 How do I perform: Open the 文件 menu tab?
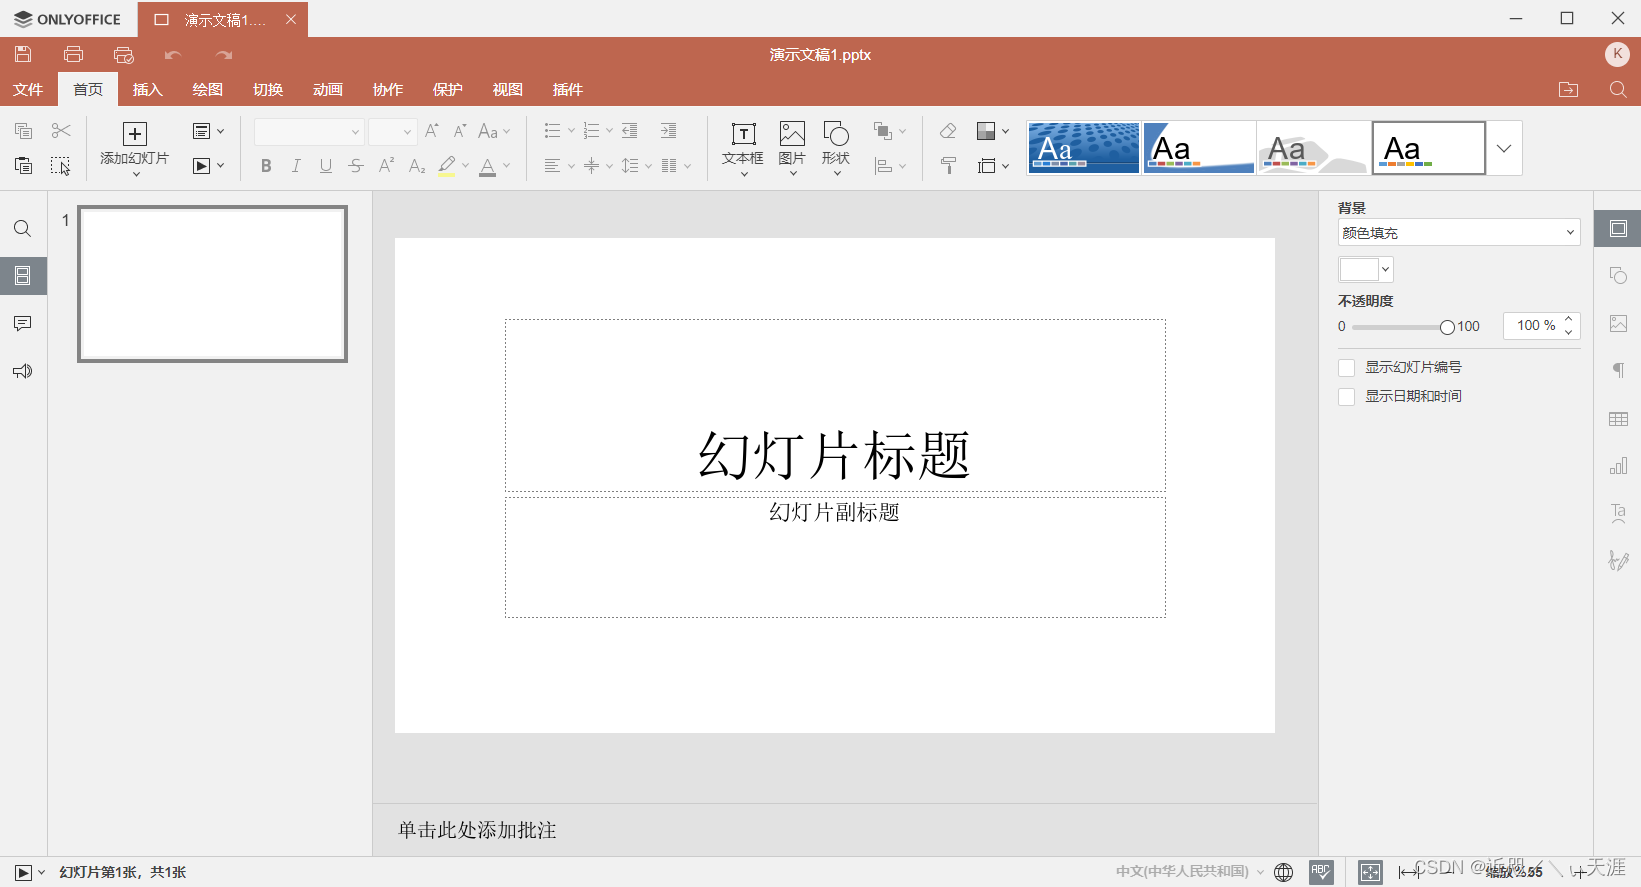coord(28,89)
